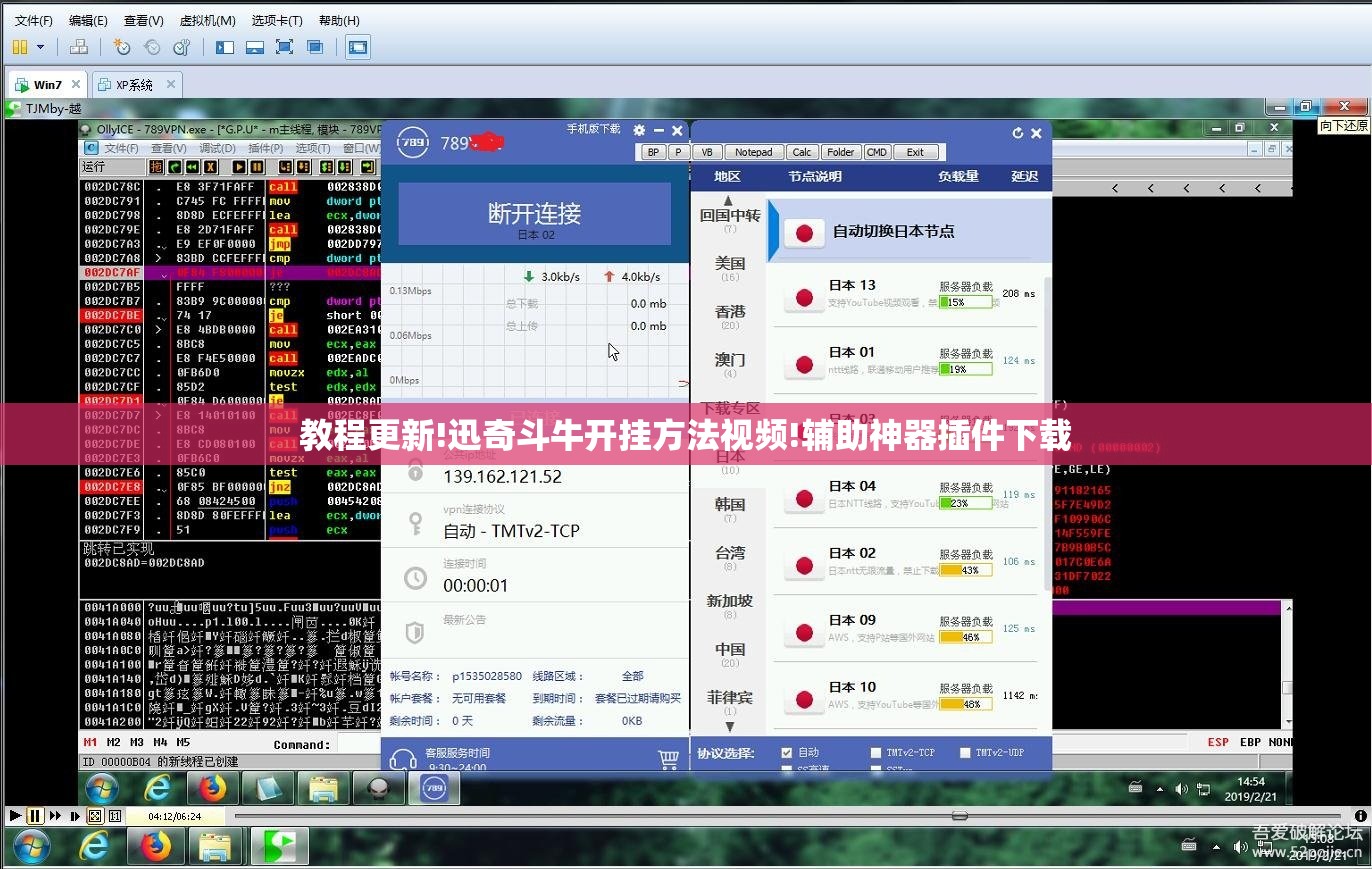Click the Notepad button

point(754,152)
